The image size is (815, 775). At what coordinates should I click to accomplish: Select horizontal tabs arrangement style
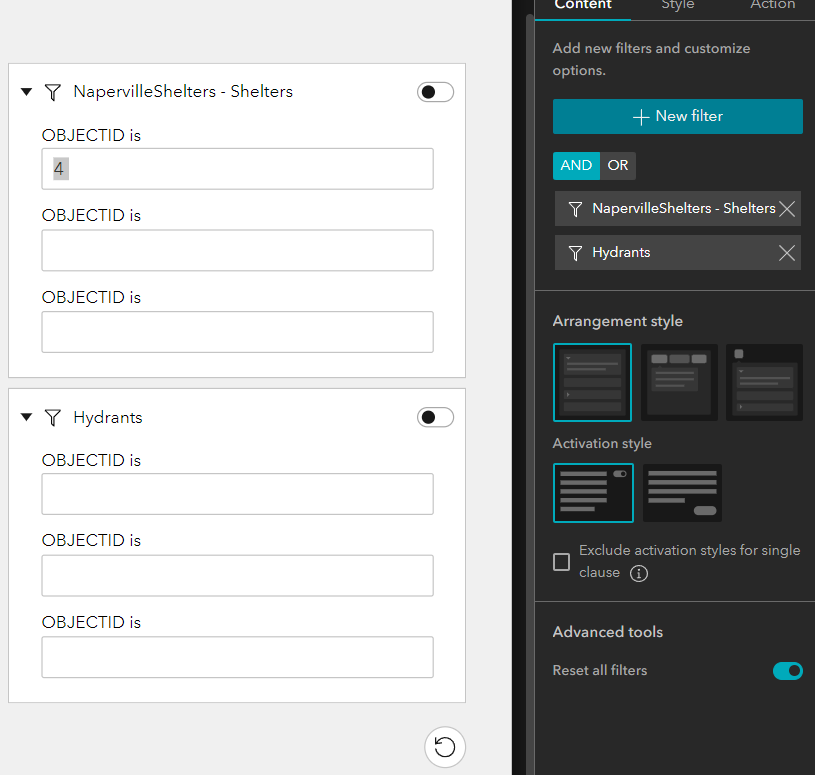click(679, 382)
